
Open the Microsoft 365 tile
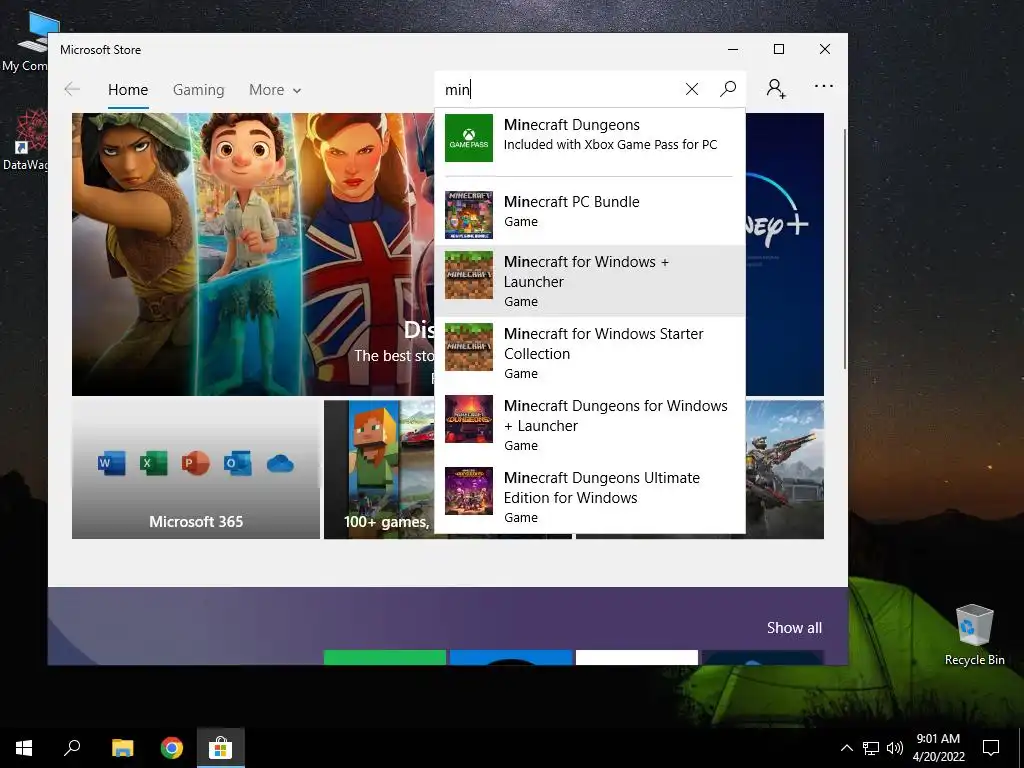[x=196, y=470]
